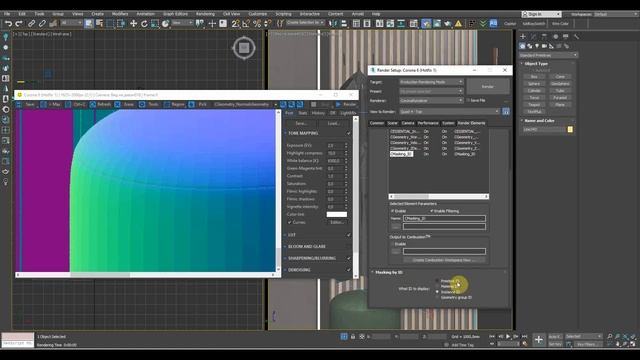Click the Stop icon in Corona frame buffer
The image size is (640, 360).
point(313,104)
